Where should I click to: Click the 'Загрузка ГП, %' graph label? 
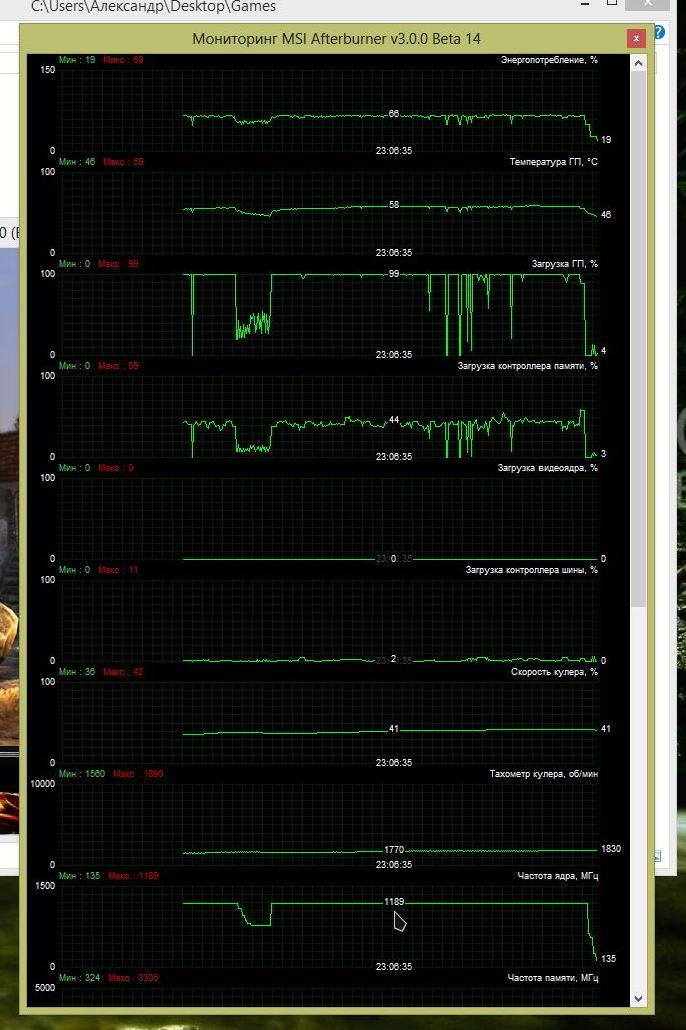(x=564, y=263)
